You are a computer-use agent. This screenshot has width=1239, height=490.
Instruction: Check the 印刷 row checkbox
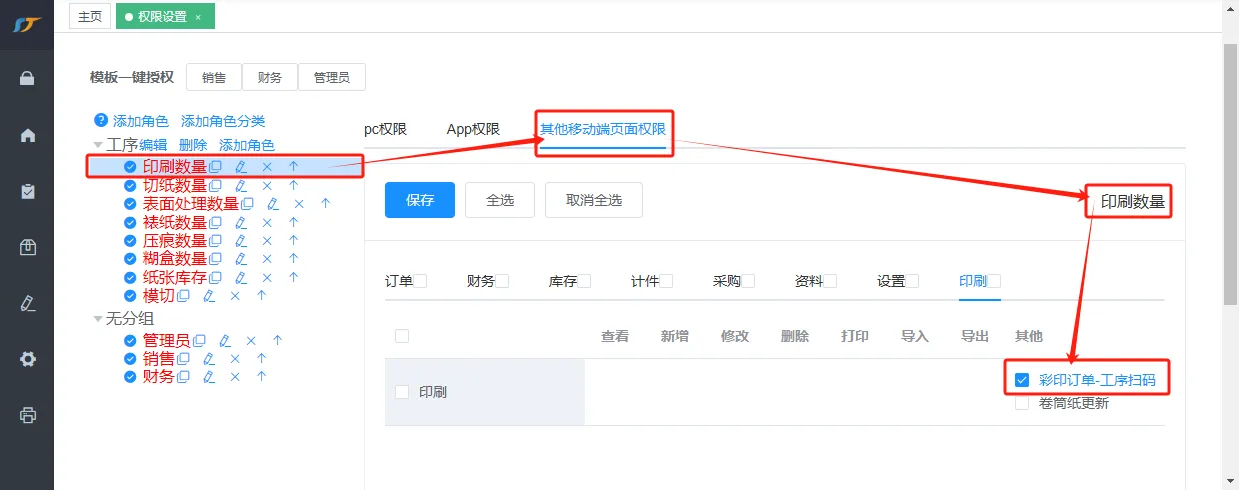click(402, 392)
